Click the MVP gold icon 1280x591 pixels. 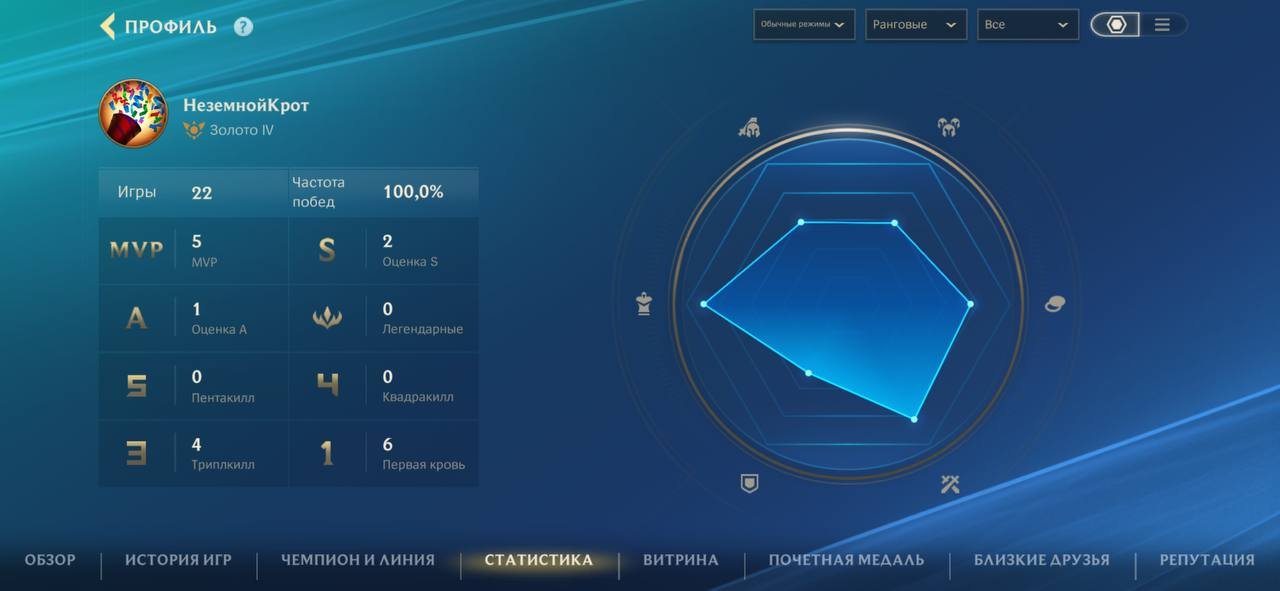point(136,250)
